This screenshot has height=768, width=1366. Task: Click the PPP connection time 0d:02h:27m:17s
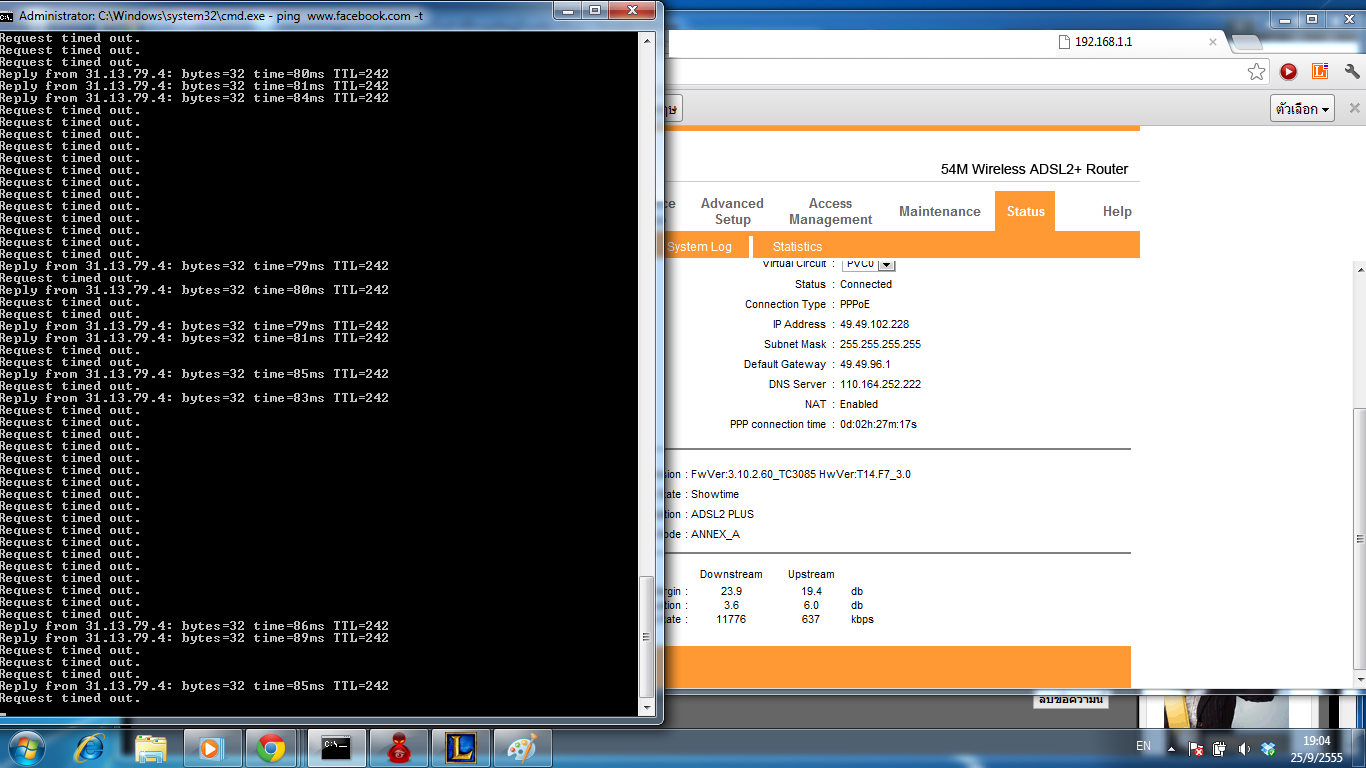[878, 424]
